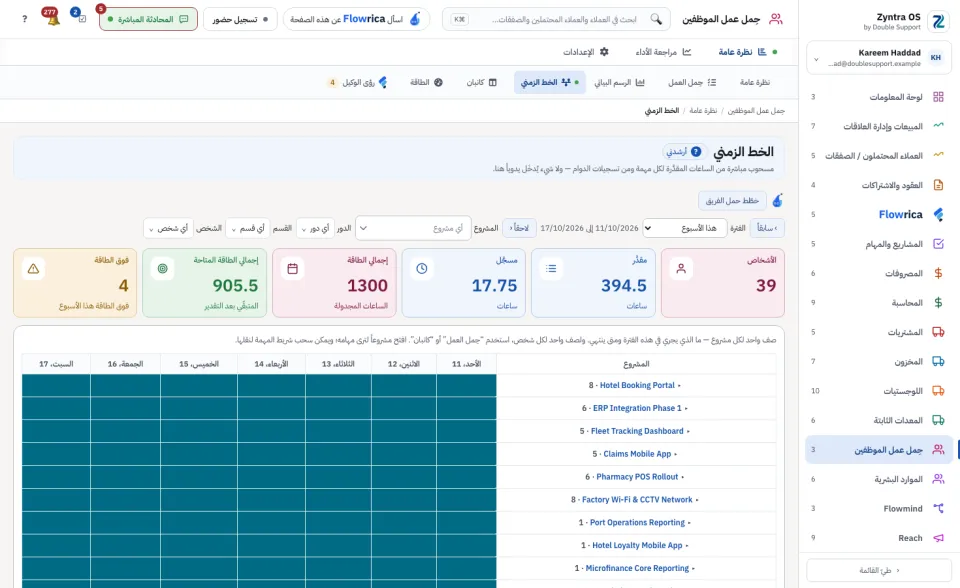The image size is (960, 588).
Task: Click اسأل Flowrica عن هذه الصفحة button
Action: point(356,19)
